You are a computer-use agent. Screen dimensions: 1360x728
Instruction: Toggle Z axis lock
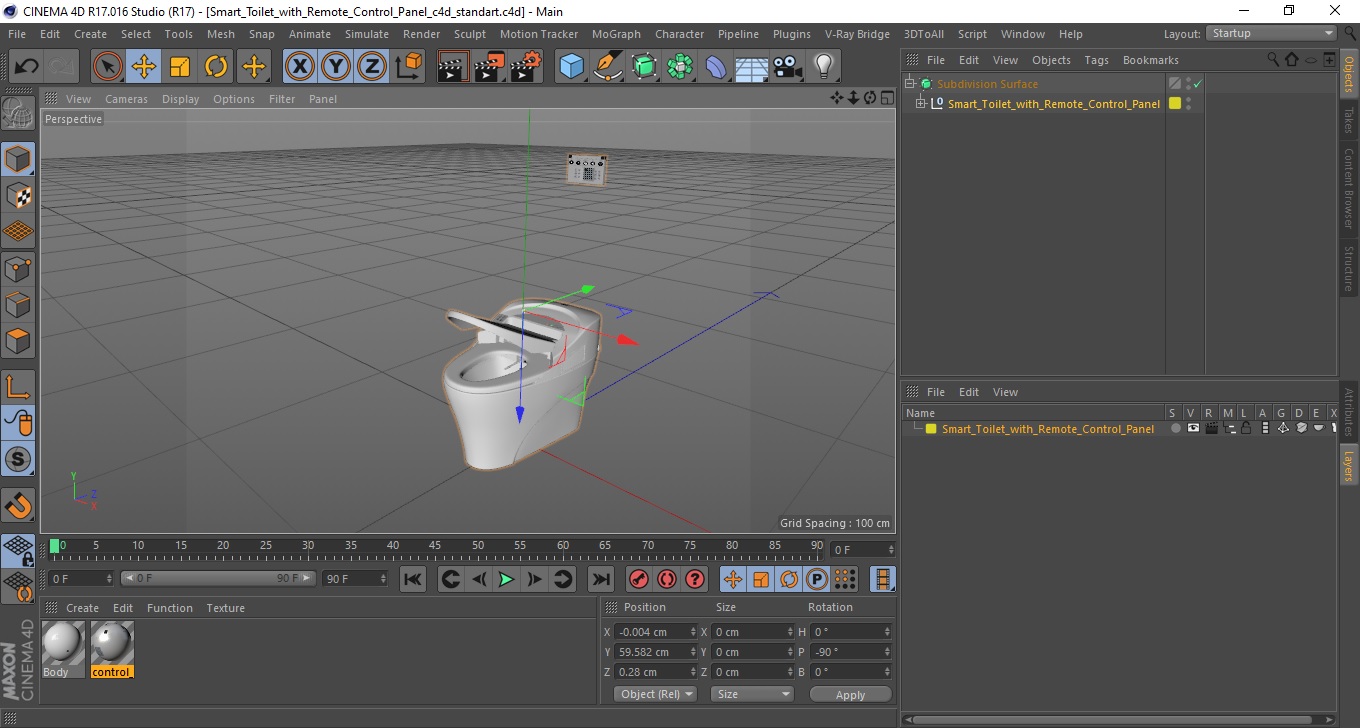pyautogui.click(x=372, y=67)
